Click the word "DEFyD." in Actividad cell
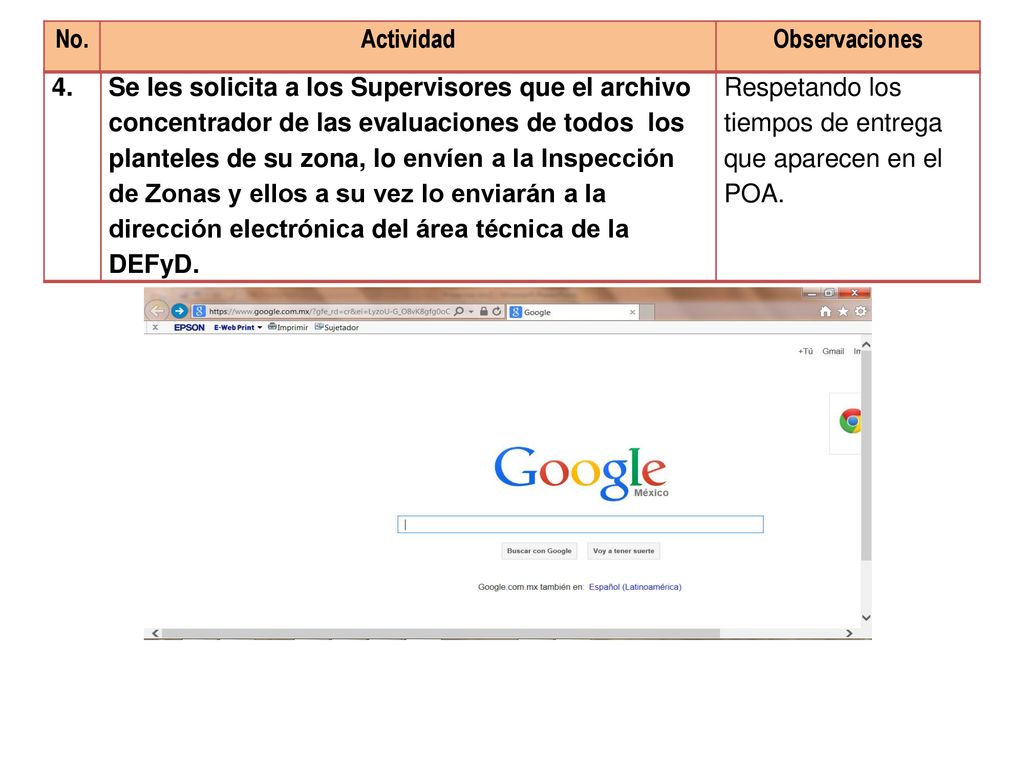This screenshot has height=768, width=1024. coord(153,264)
